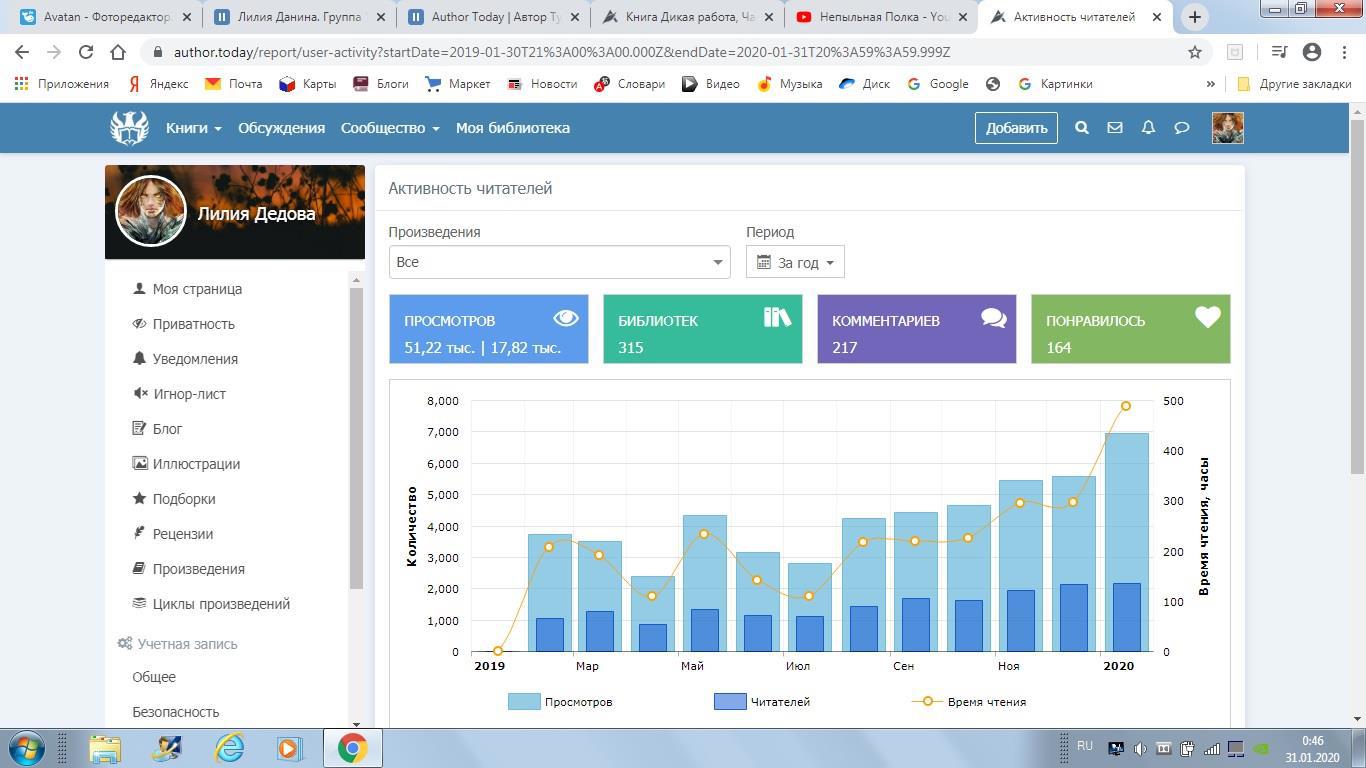Image resolution: width=1366 pixels, height=768 pixels.
Task: Click the Author Today eagle logo
Action: coord(129,128)
